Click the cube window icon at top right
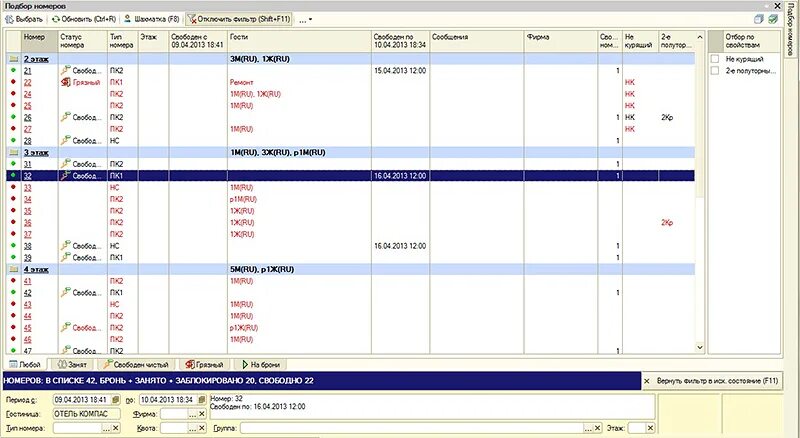800x438 pixels. (x=759, y=19)
